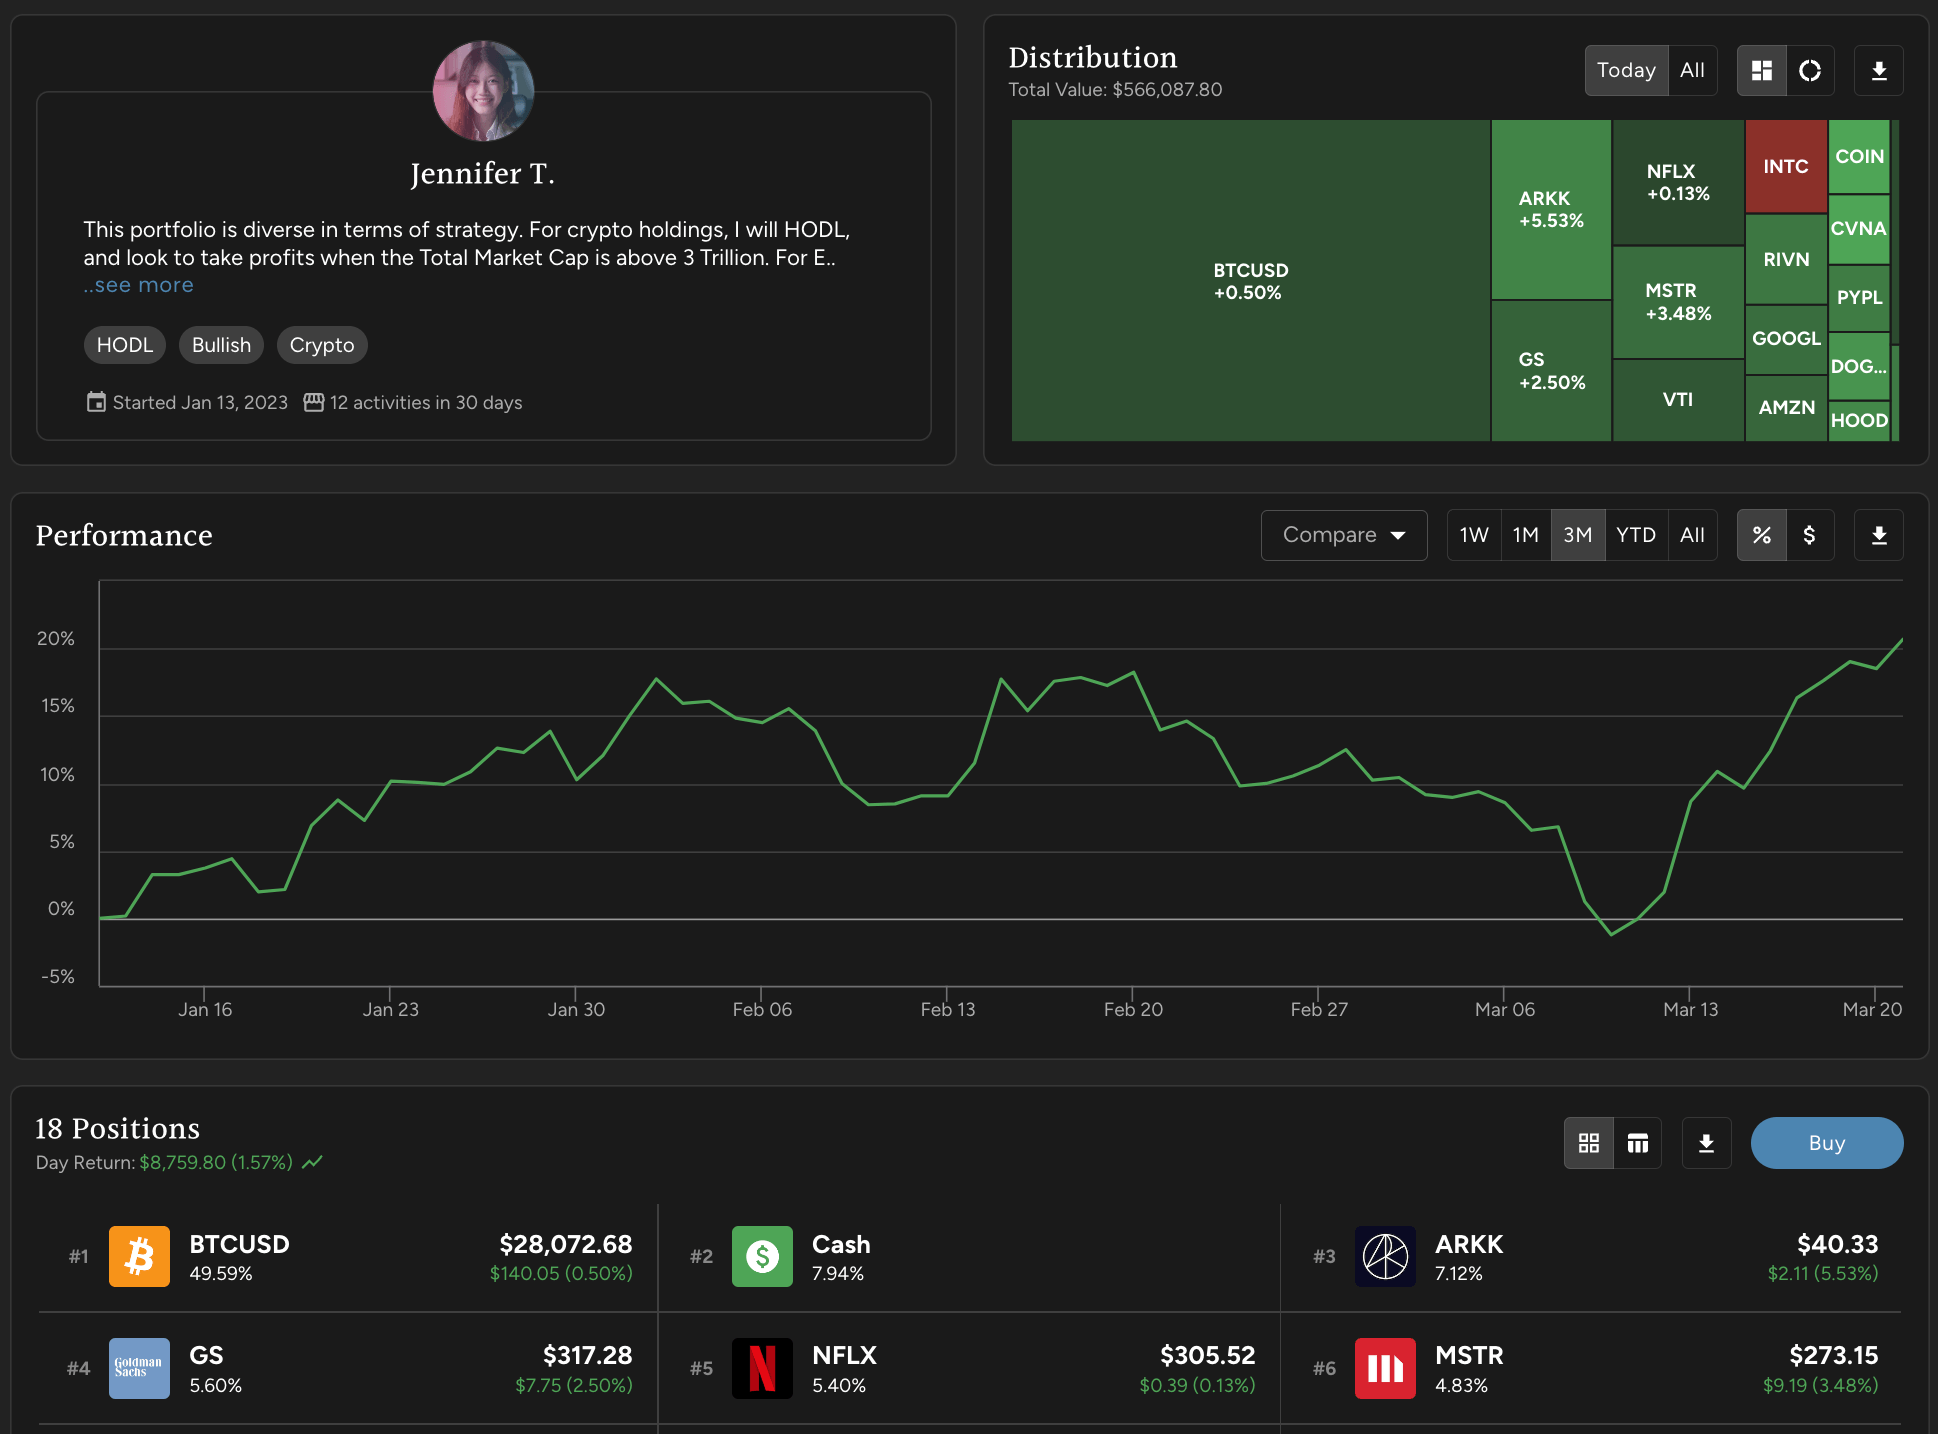This screenshot has height=1434, width=1938.
Task: Switch to the 1W performance tab
Action: [x=1473, y=535]
